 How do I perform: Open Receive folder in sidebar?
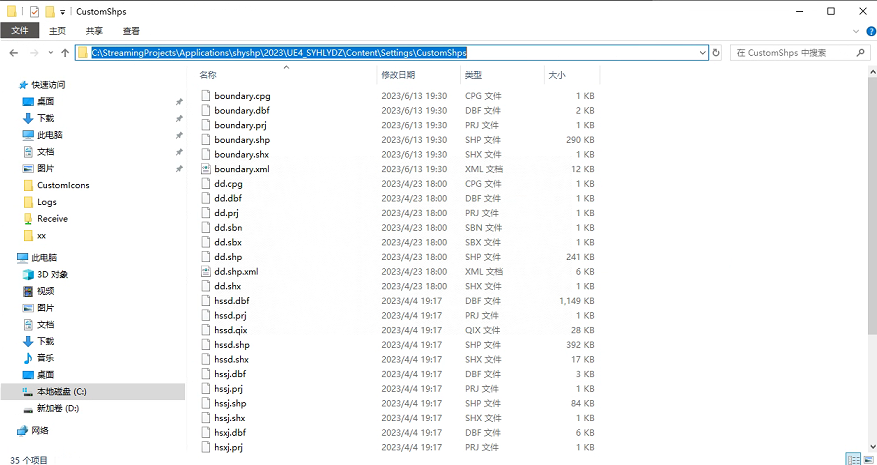(52, 219)
